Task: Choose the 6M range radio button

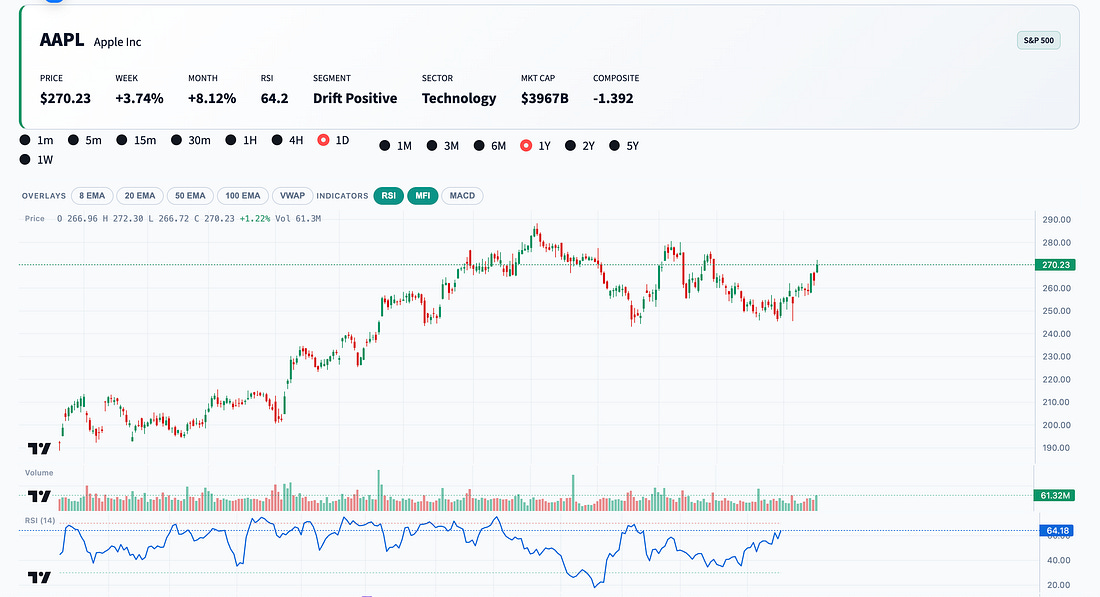Action: [x=479, y=146]
